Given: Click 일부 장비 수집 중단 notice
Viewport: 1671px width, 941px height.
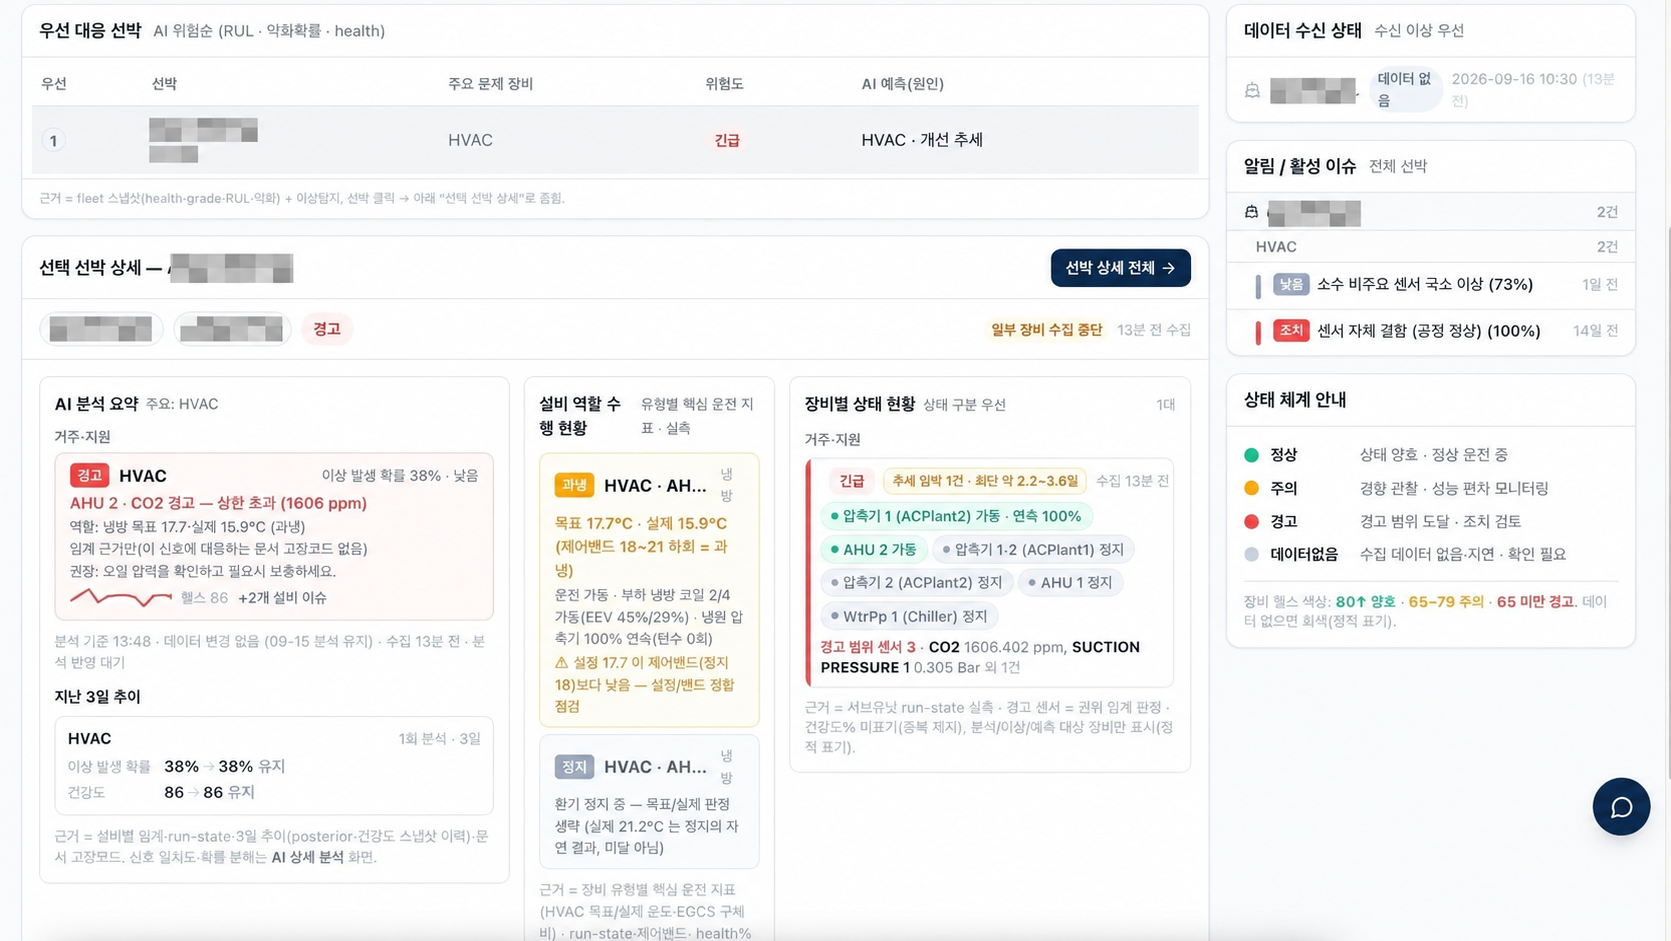Looking at the screenshot, I should tap(1046, 330).
